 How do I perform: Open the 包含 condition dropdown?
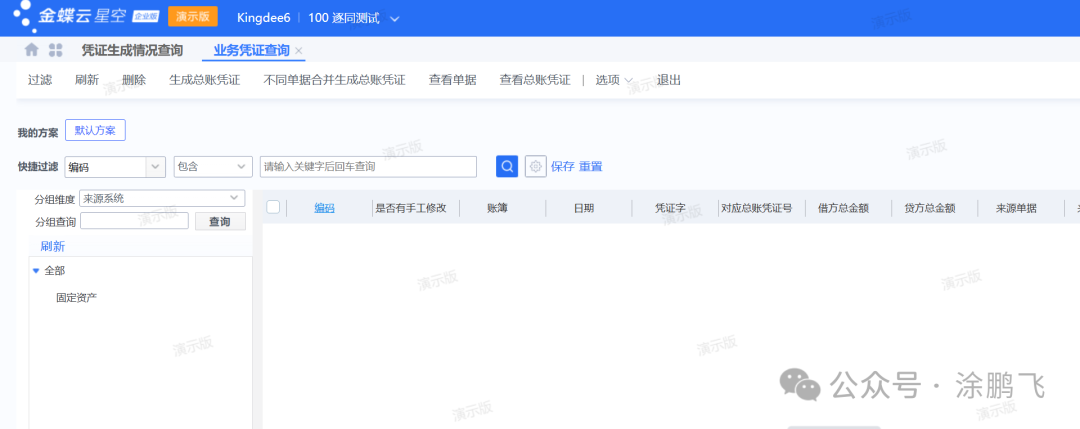[x=241, y=167]
